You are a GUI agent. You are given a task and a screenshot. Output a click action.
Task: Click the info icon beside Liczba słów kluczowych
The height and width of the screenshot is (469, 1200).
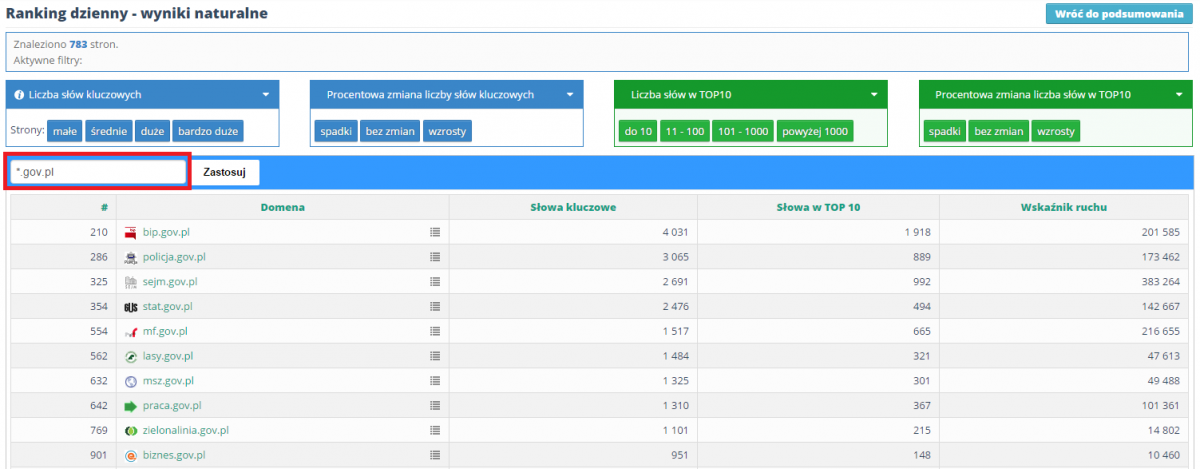19,95
